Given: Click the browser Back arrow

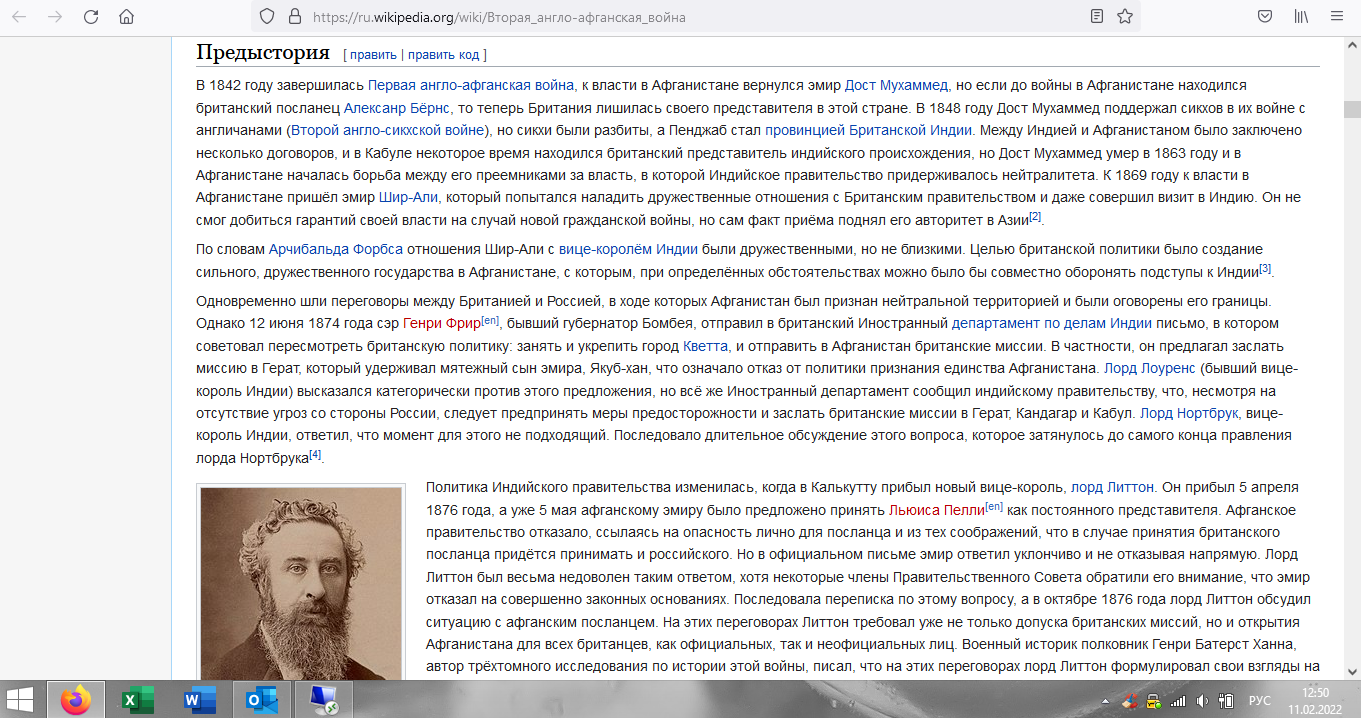Looking at the screenshot, I should [19, 17].
